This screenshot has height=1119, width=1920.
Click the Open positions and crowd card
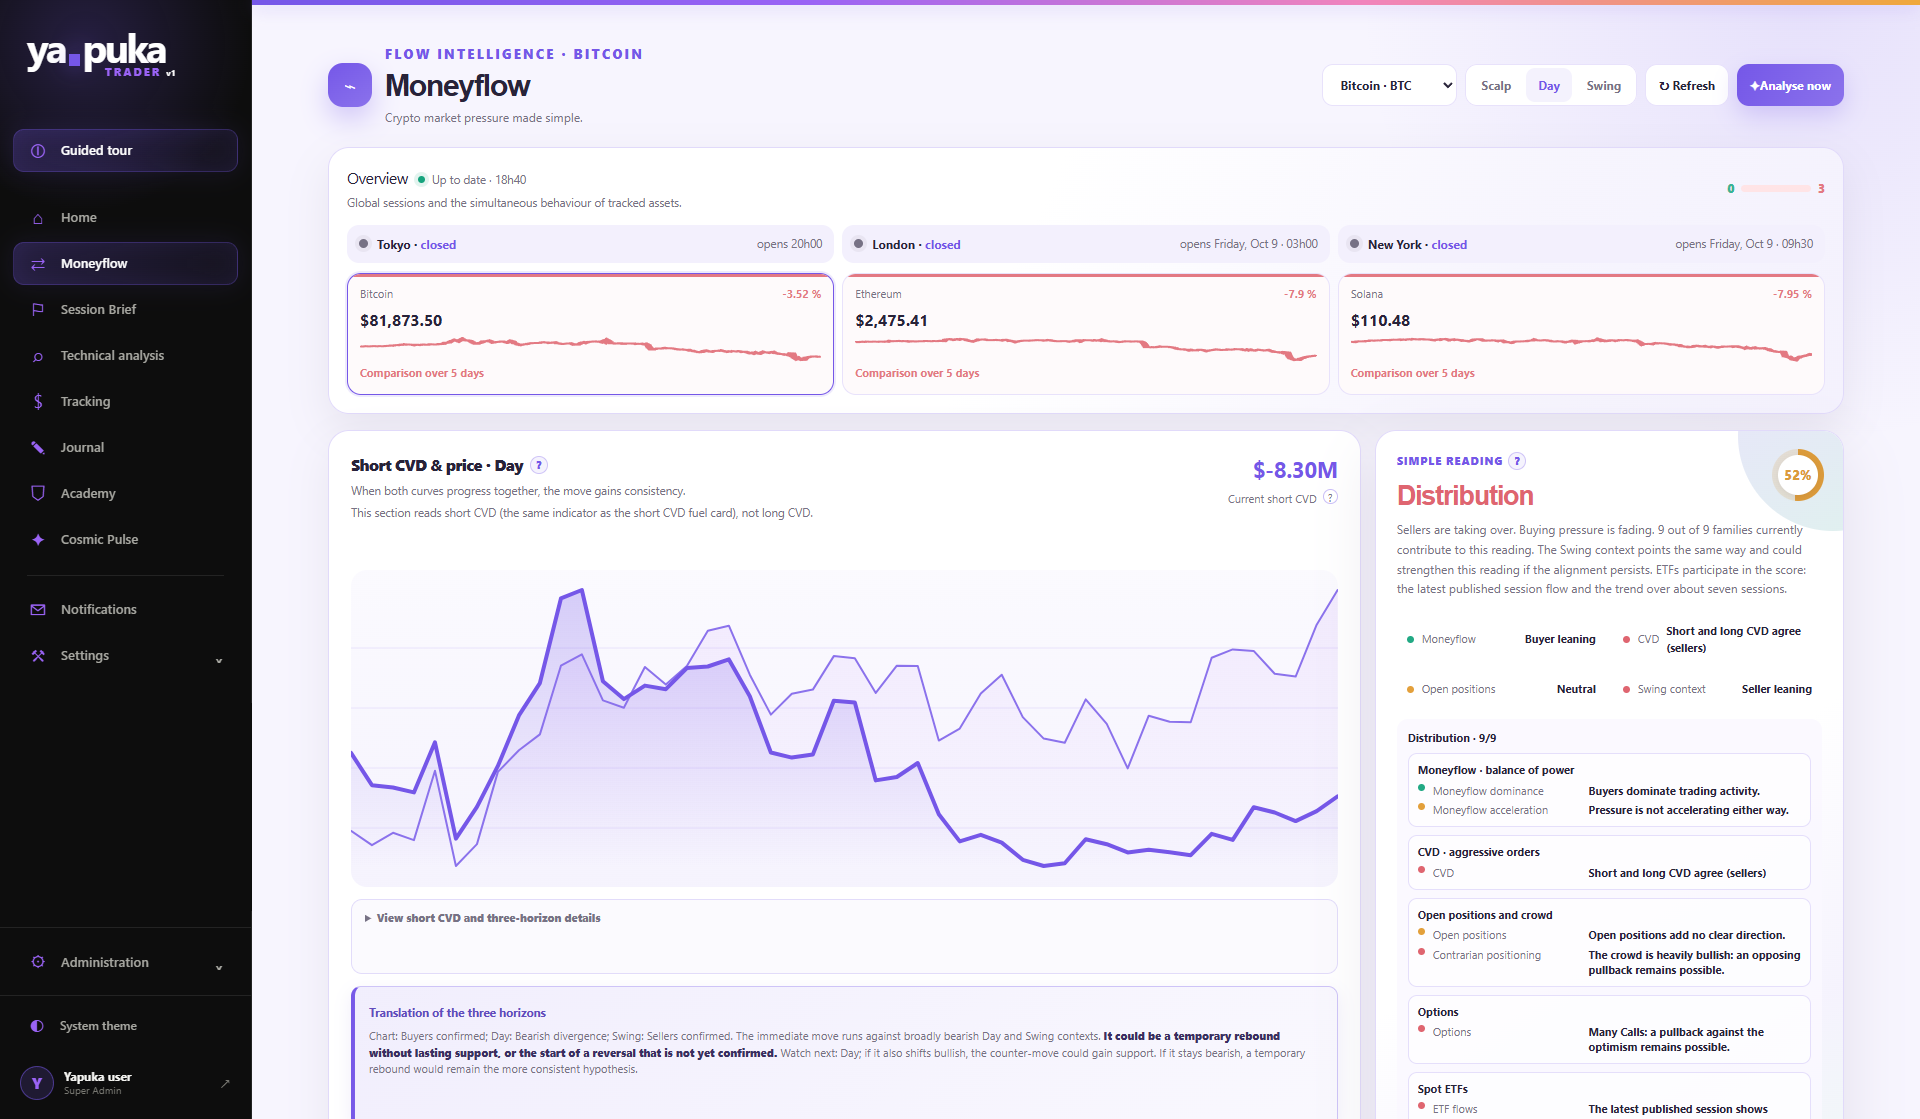(1609, 942)
